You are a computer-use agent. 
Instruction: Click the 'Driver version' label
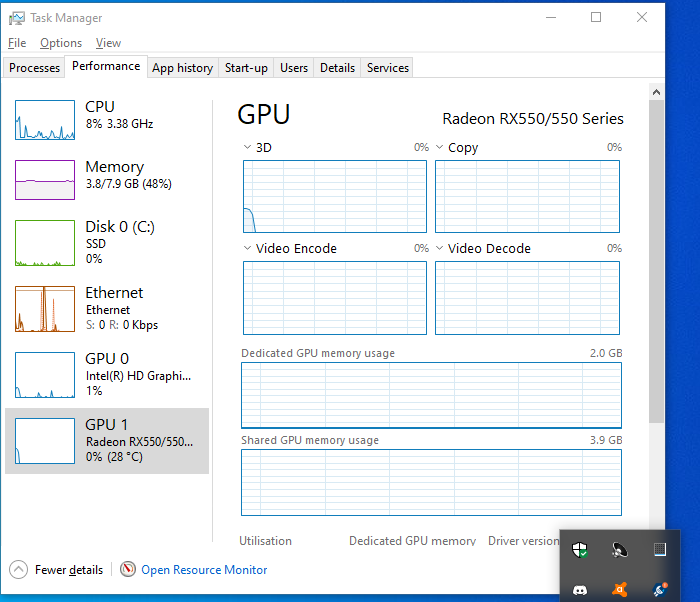click(x=523, y=541)
